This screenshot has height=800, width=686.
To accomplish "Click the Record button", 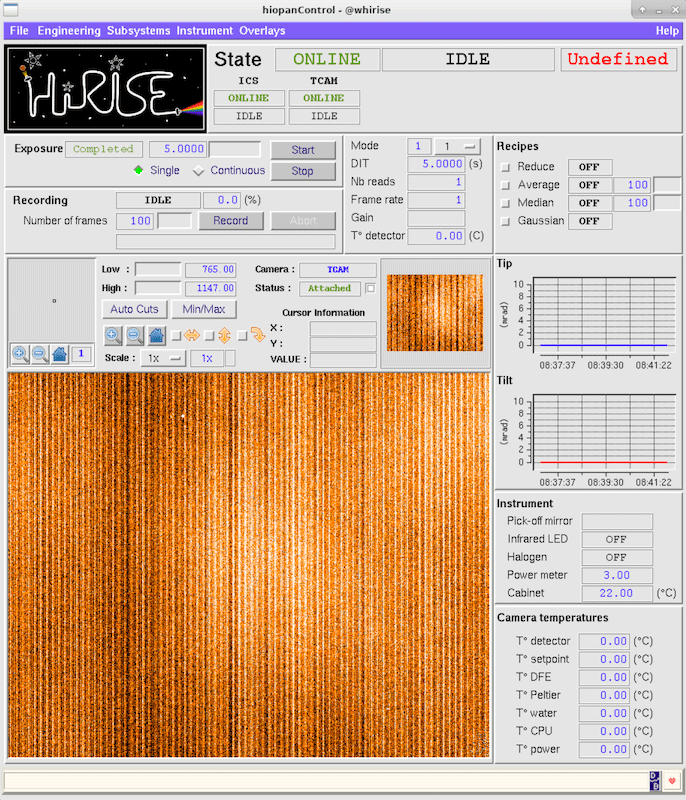I will 223,221.
